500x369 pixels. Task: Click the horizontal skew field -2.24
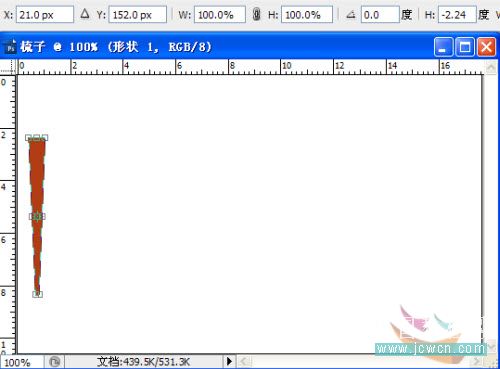(457, 15)
